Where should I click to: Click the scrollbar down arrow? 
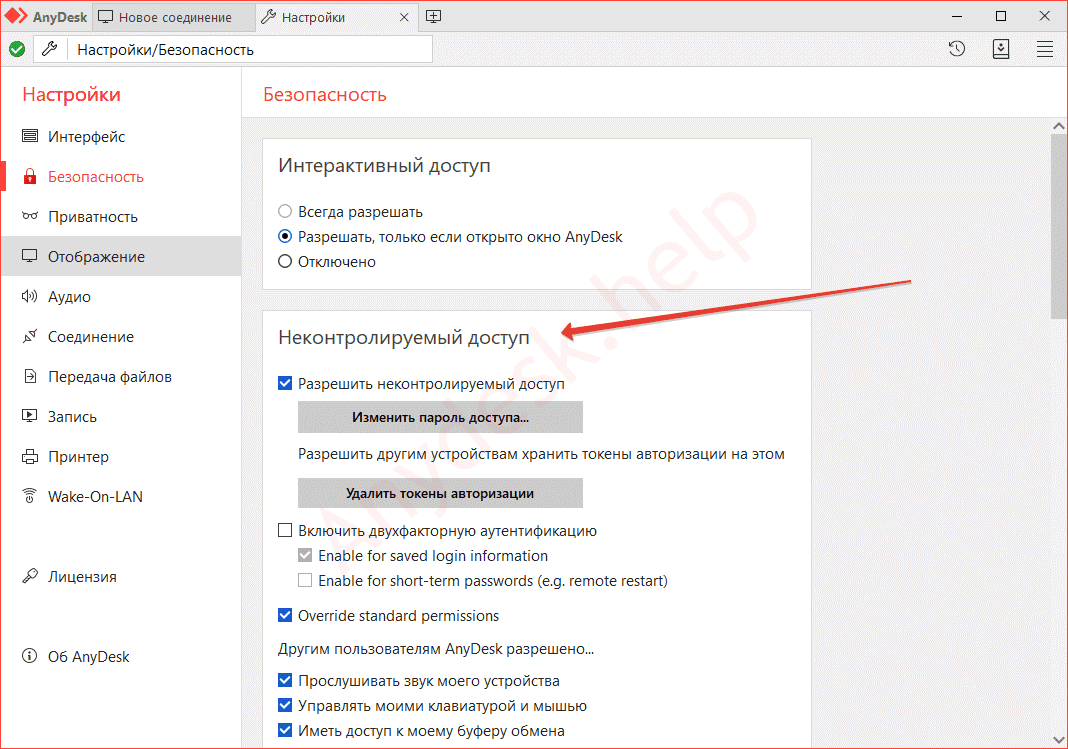click(x=1058, y=739)
